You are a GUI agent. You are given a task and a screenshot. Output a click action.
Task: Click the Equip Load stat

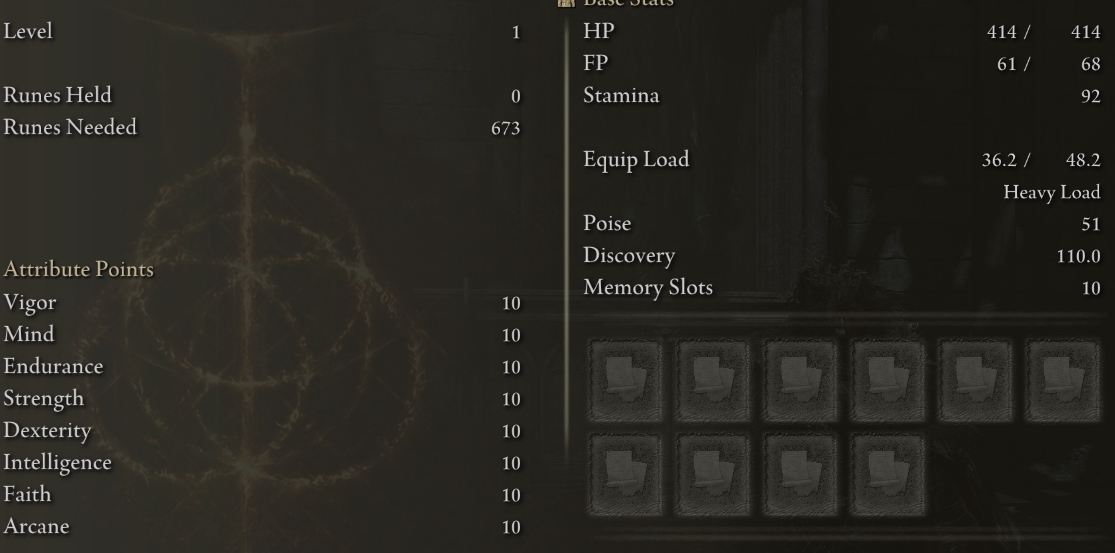(x=842, y=159)
